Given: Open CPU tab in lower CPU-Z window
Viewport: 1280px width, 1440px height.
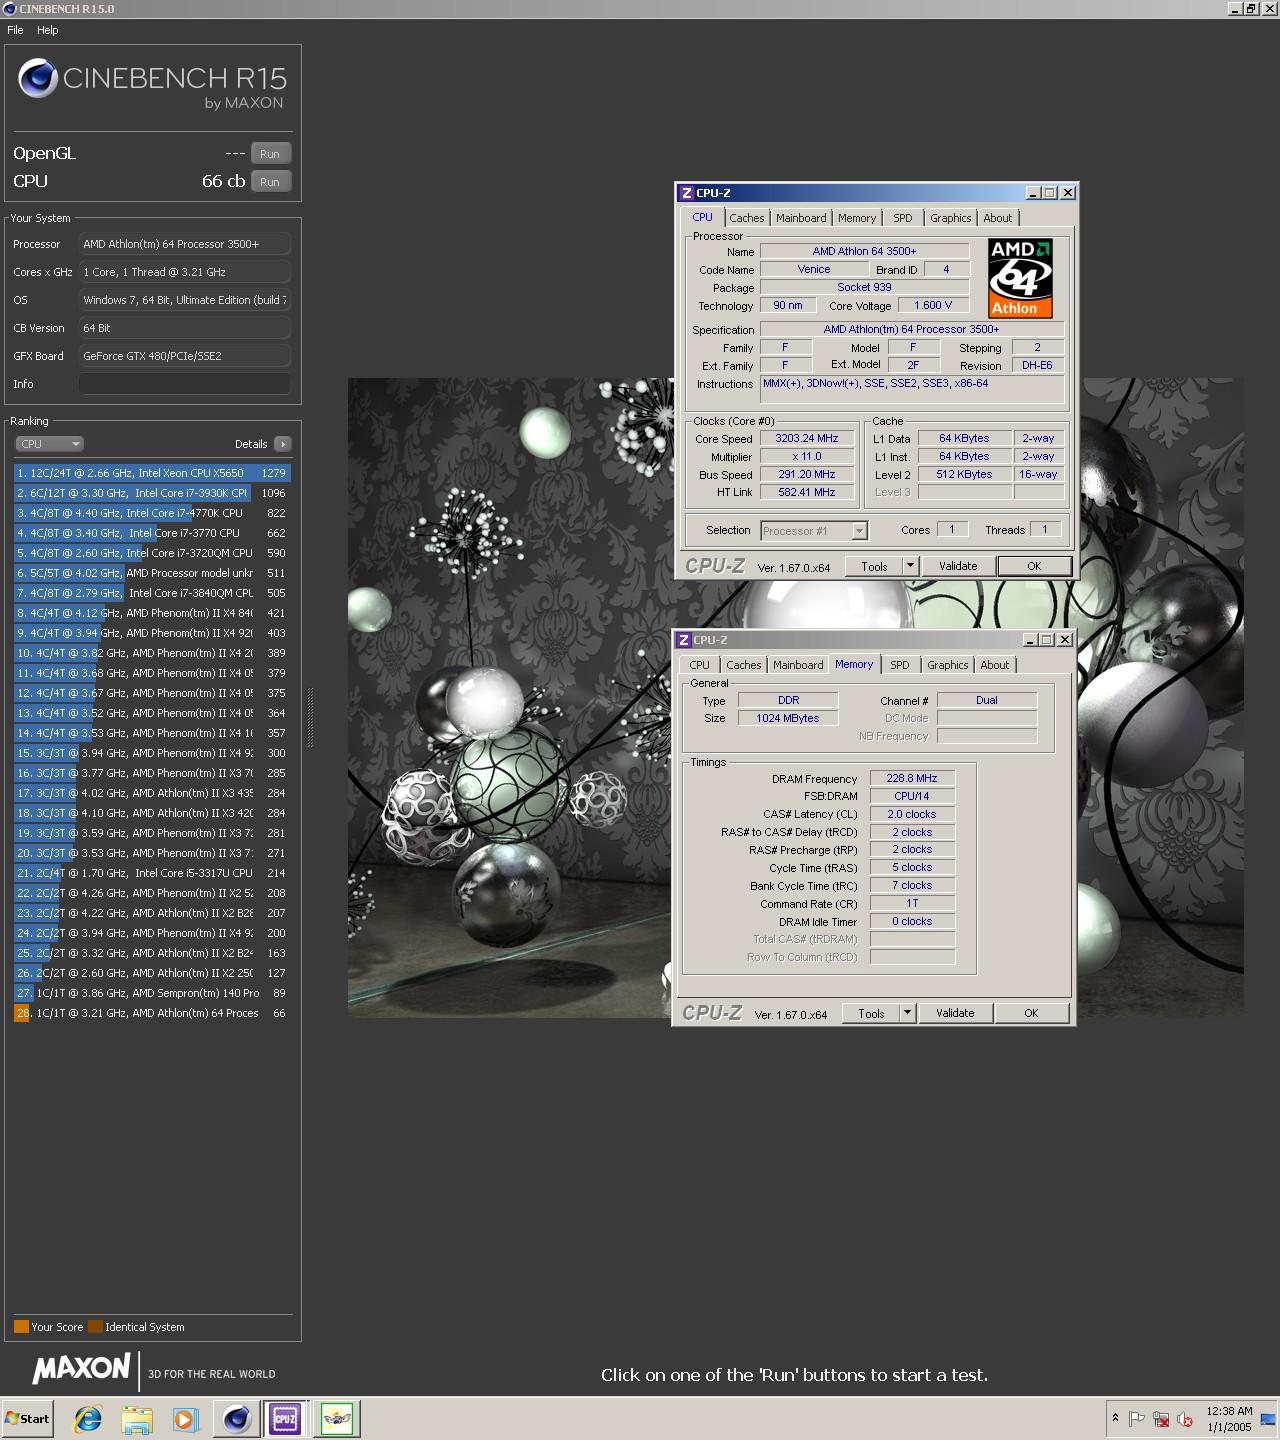Looking at the screenshot, I should [699, 665].
